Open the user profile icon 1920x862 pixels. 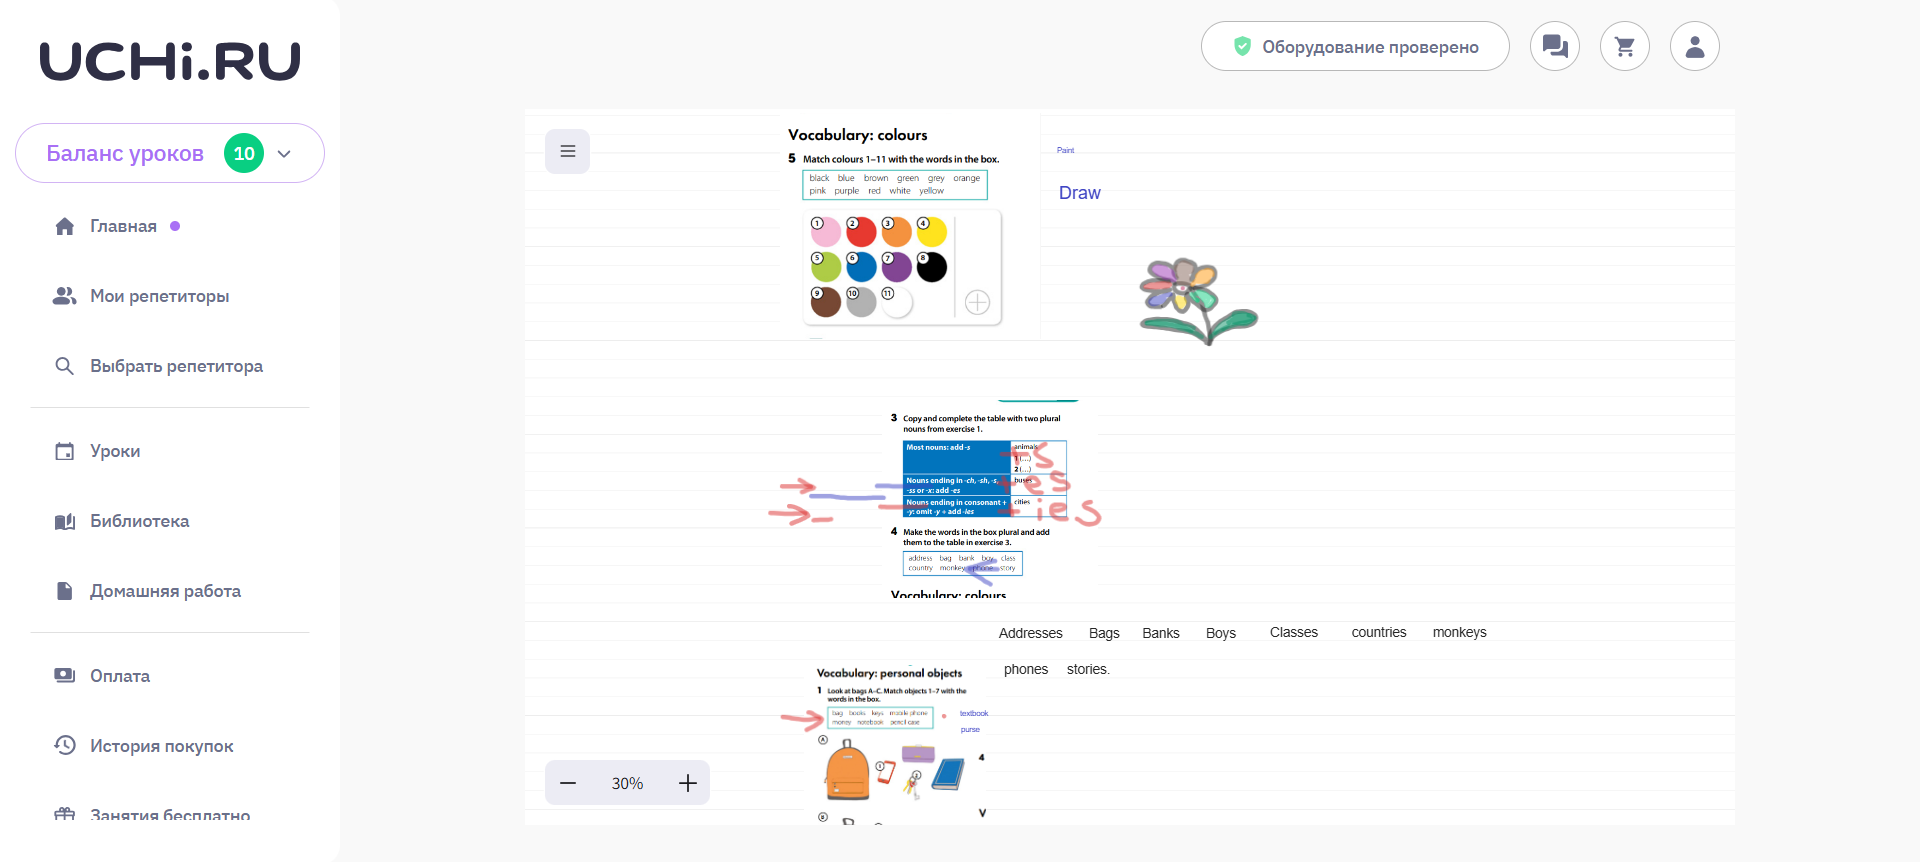tap(1694, 46)
